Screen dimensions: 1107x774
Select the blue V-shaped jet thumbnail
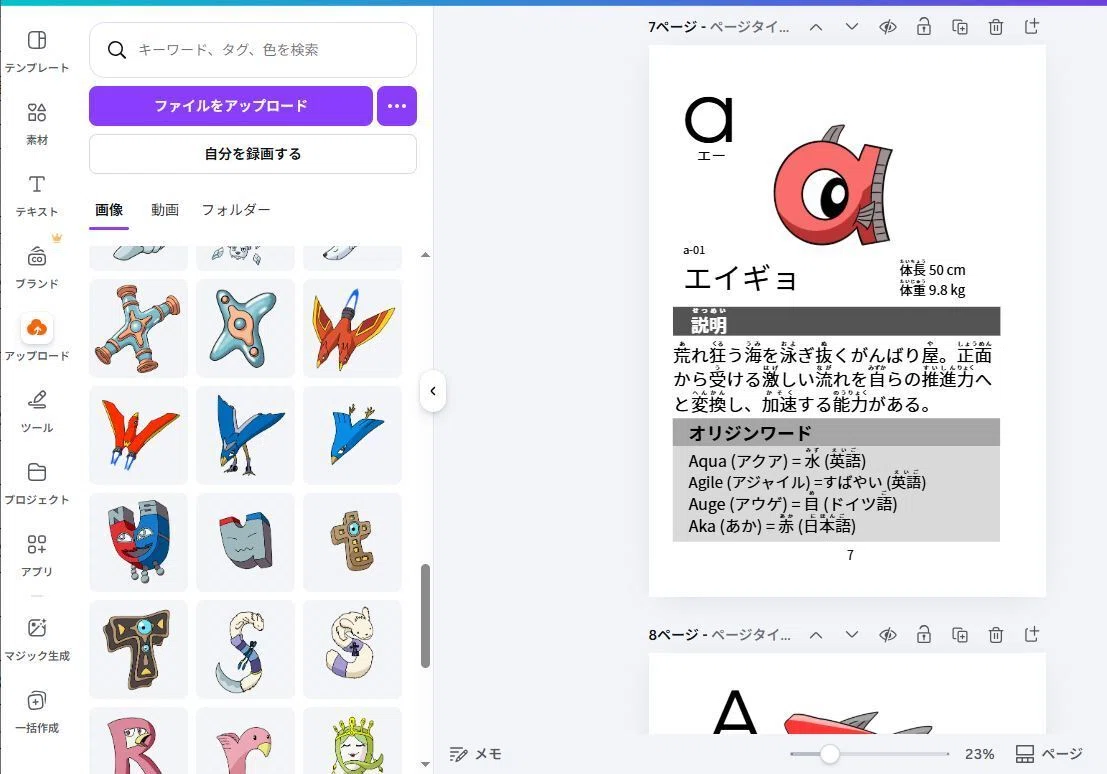[352, 435]
